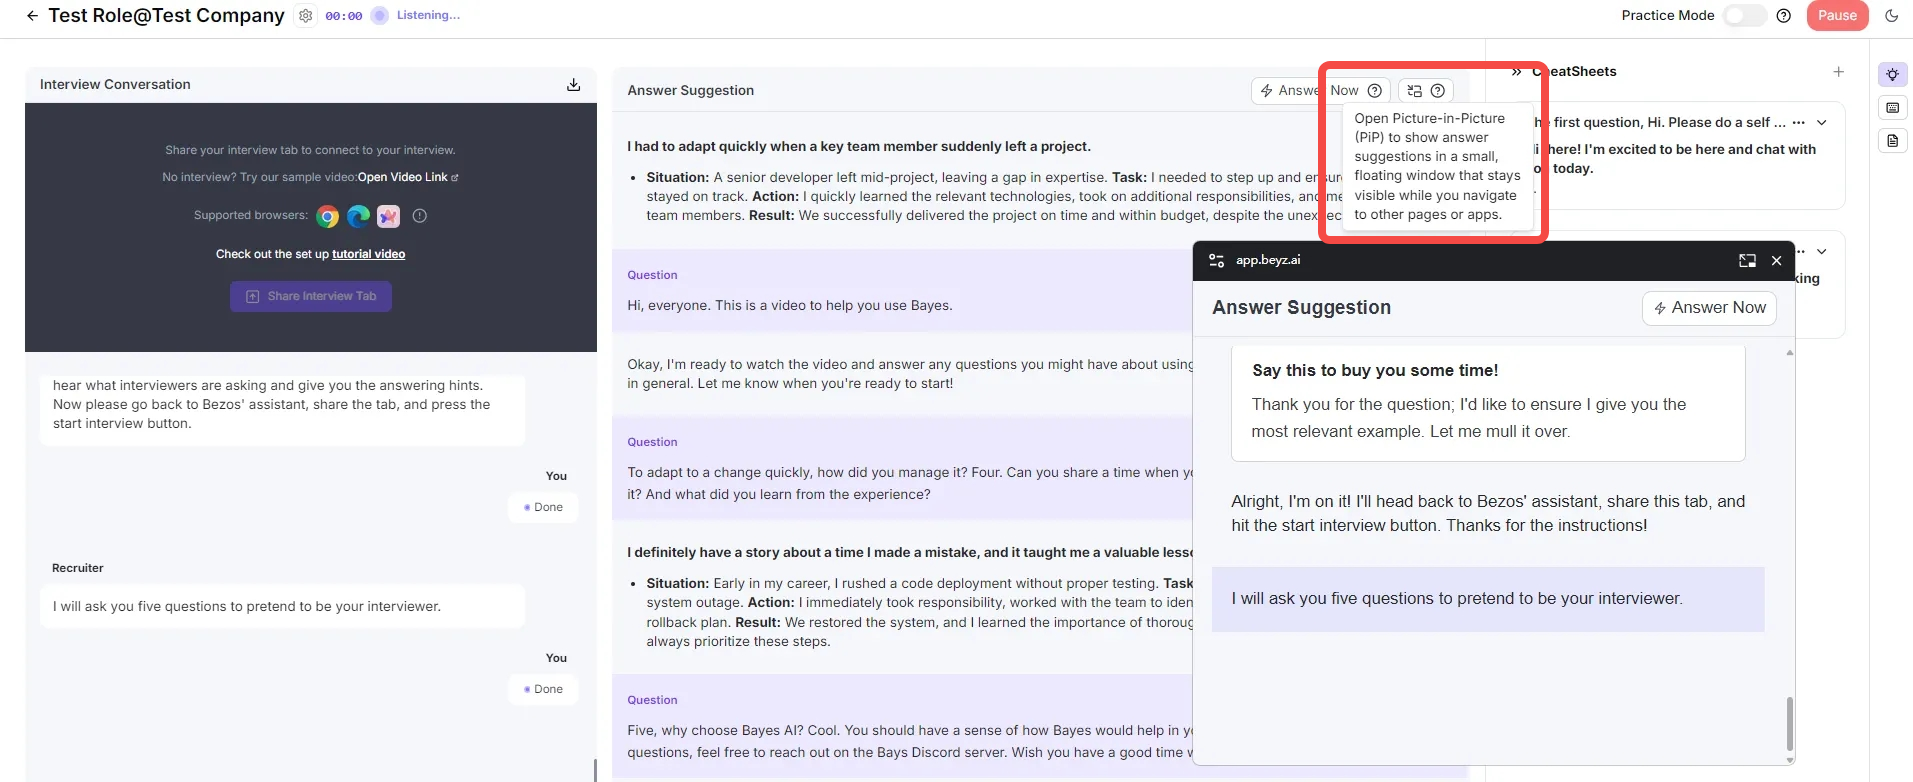1913x782 pixels.
Task: Open interview settings gear icon
Action: coord(306,16)
